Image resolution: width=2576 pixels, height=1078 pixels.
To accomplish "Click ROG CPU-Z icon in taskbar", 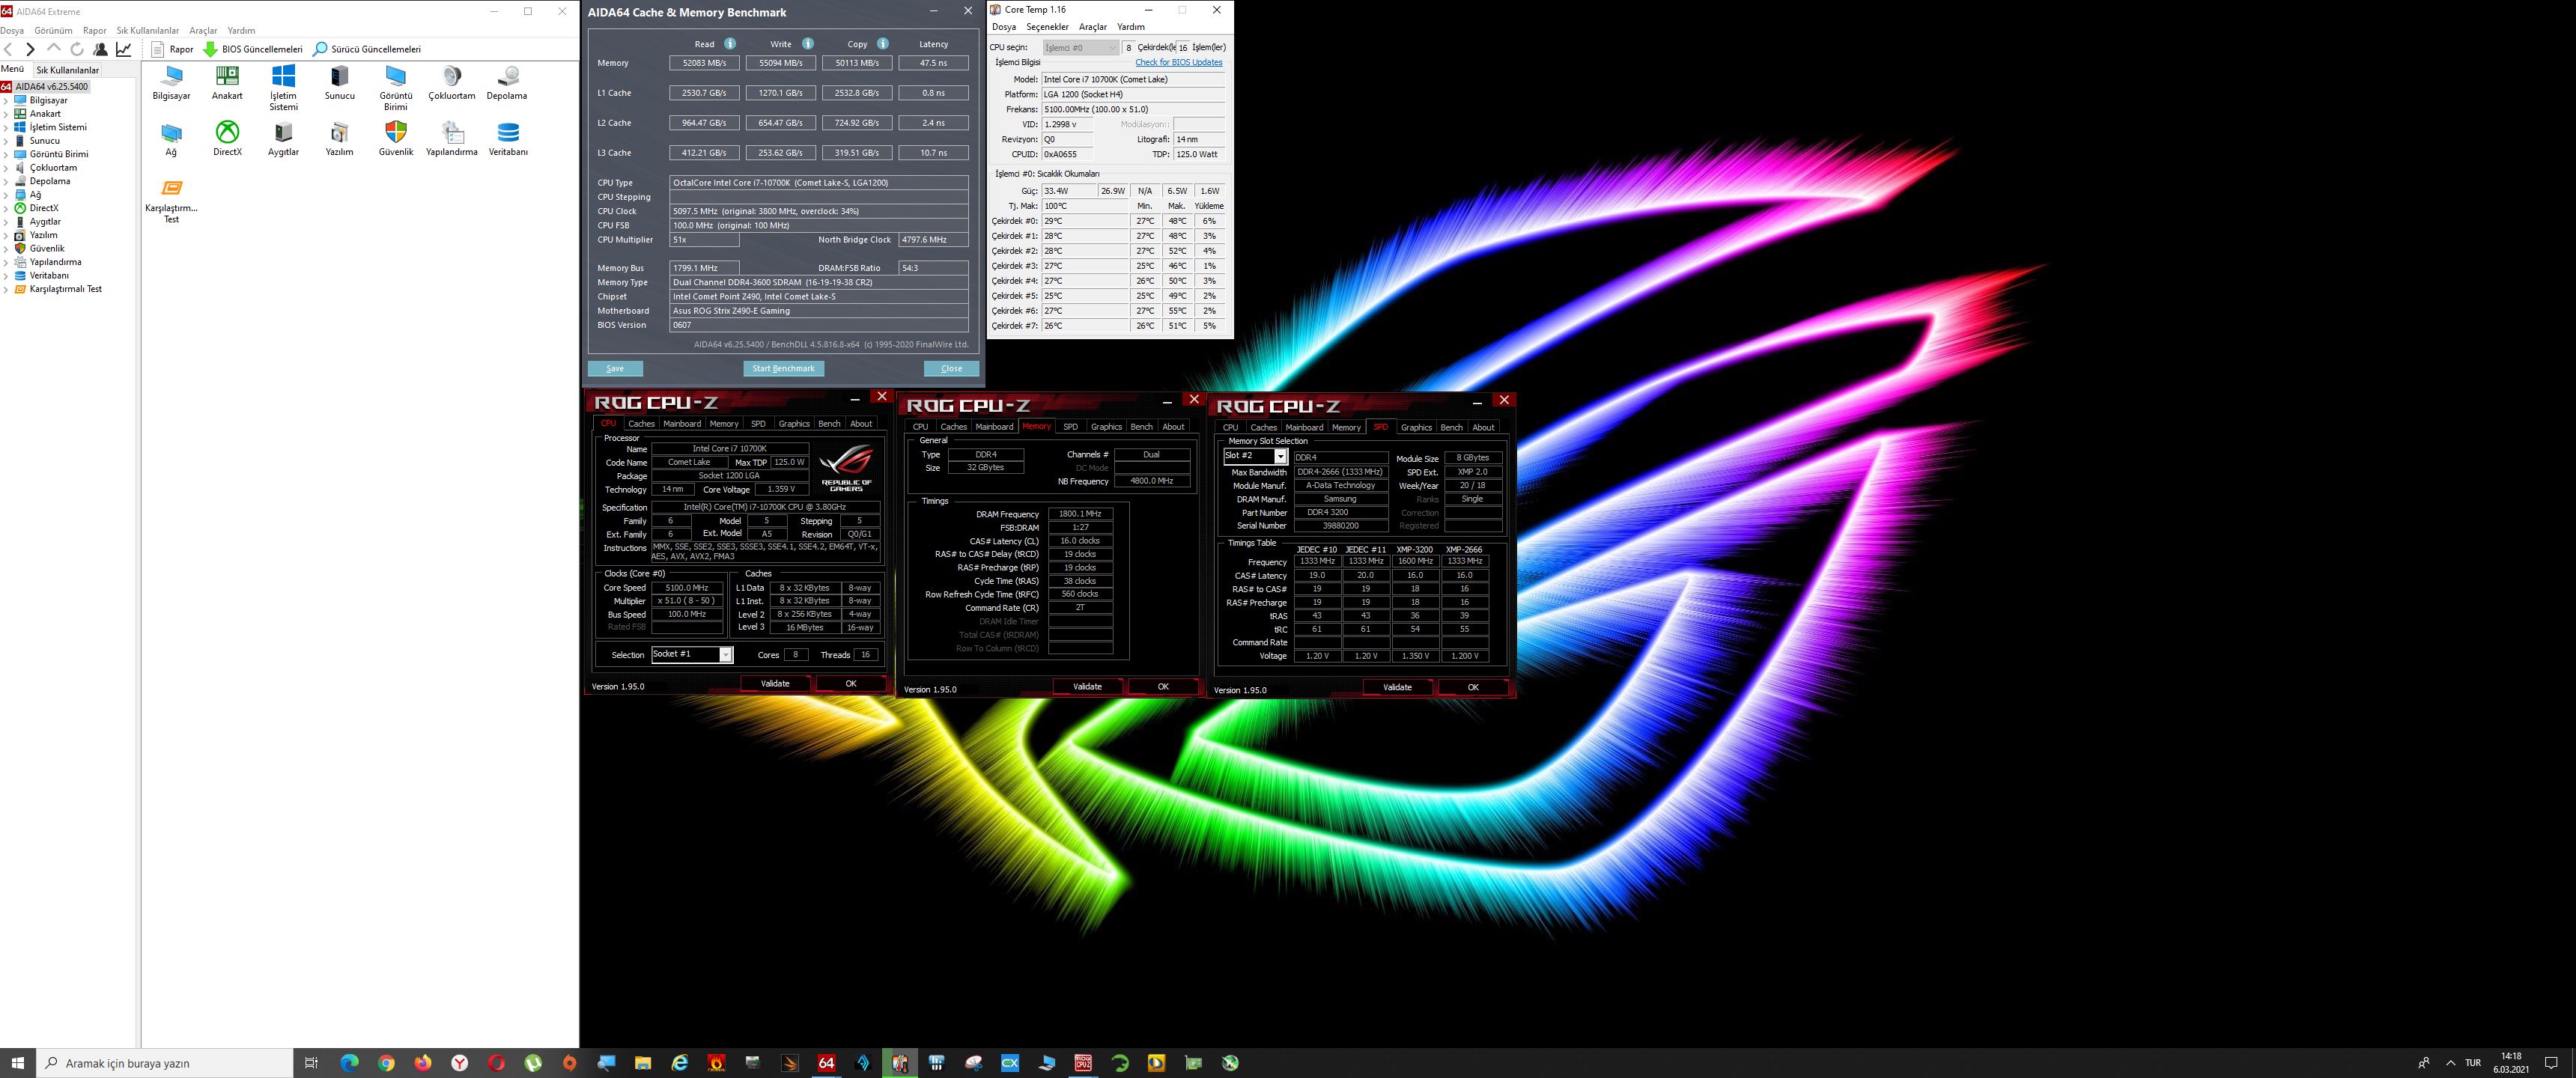I will pos(1083,1063).
